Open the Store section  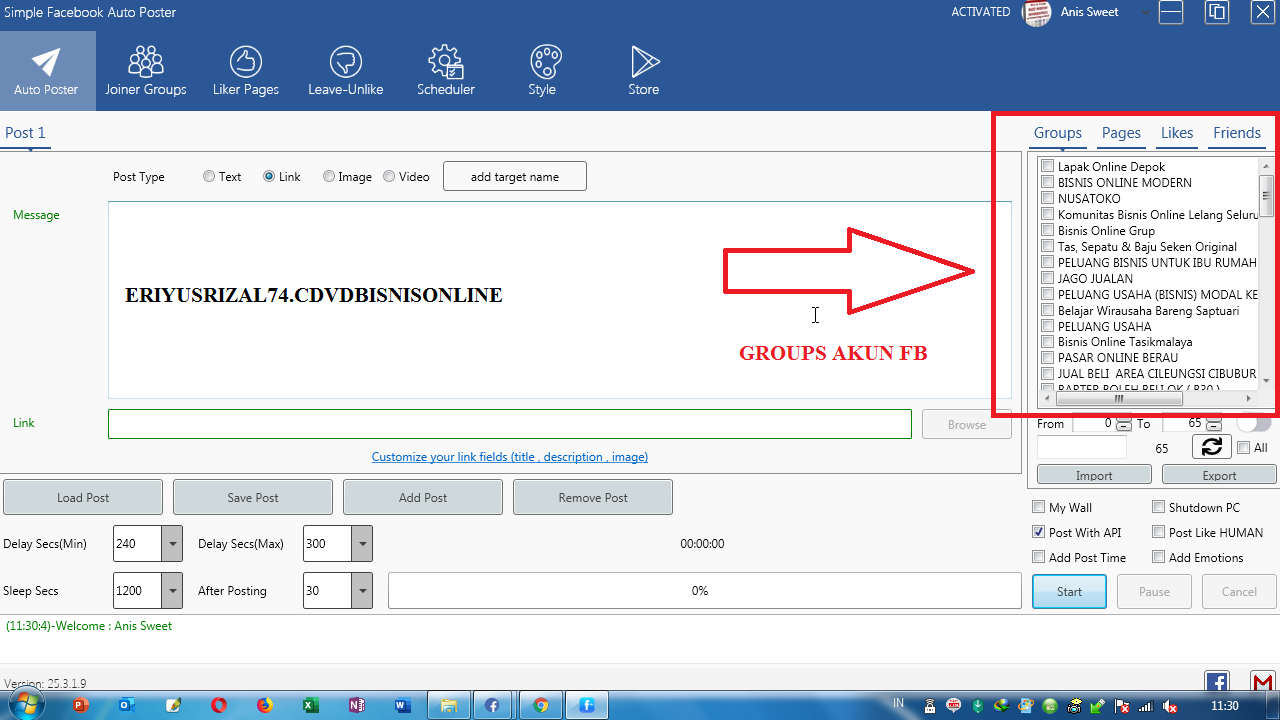[x=644, y=71]
